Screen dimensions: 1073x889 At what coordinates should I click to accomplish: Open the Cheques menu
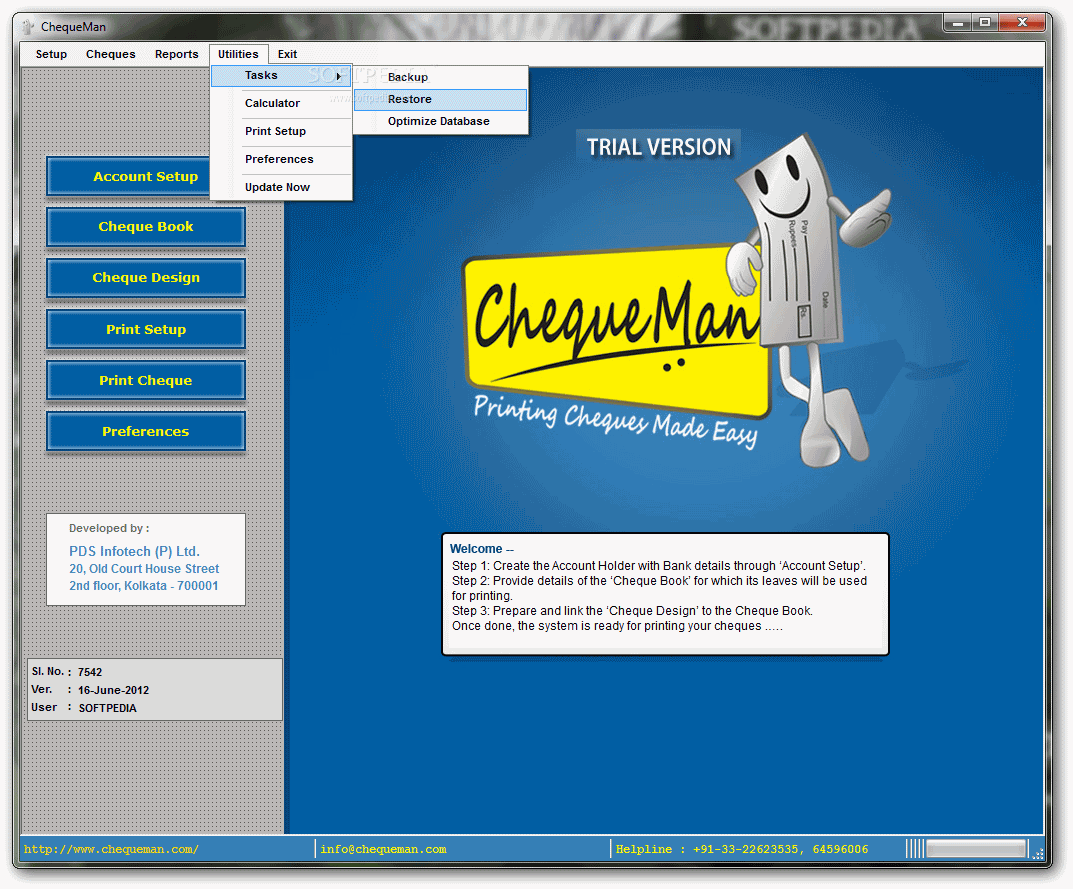111,54
